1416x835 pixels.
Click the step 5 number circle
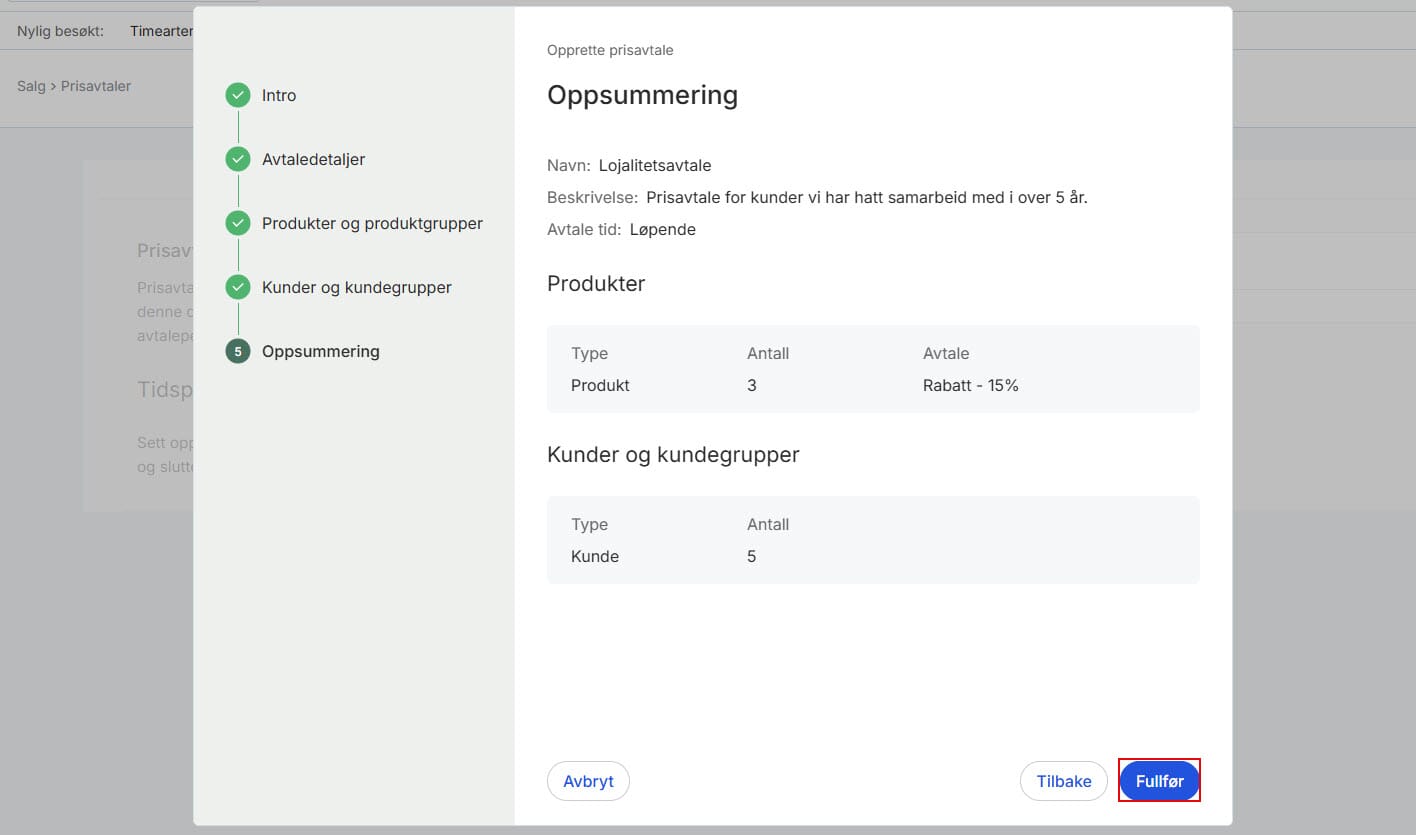[238, 352]
